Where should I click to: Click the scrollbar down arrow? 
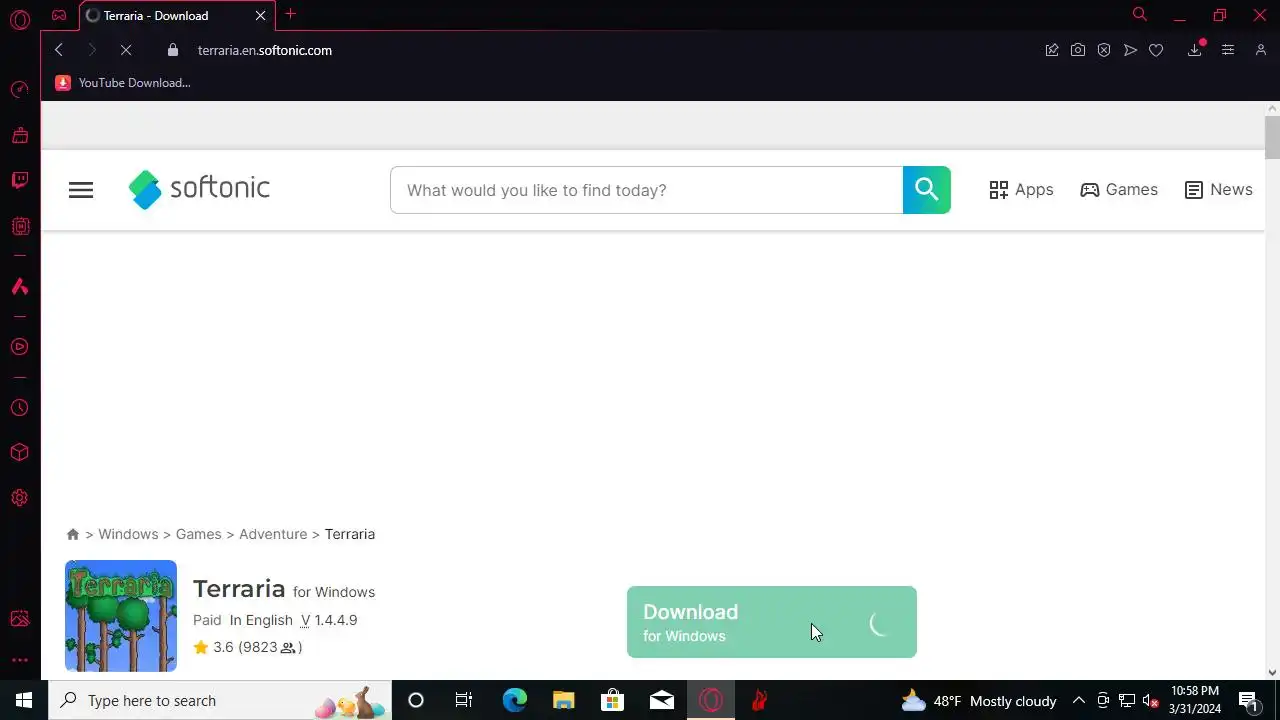click(1272, 672)
